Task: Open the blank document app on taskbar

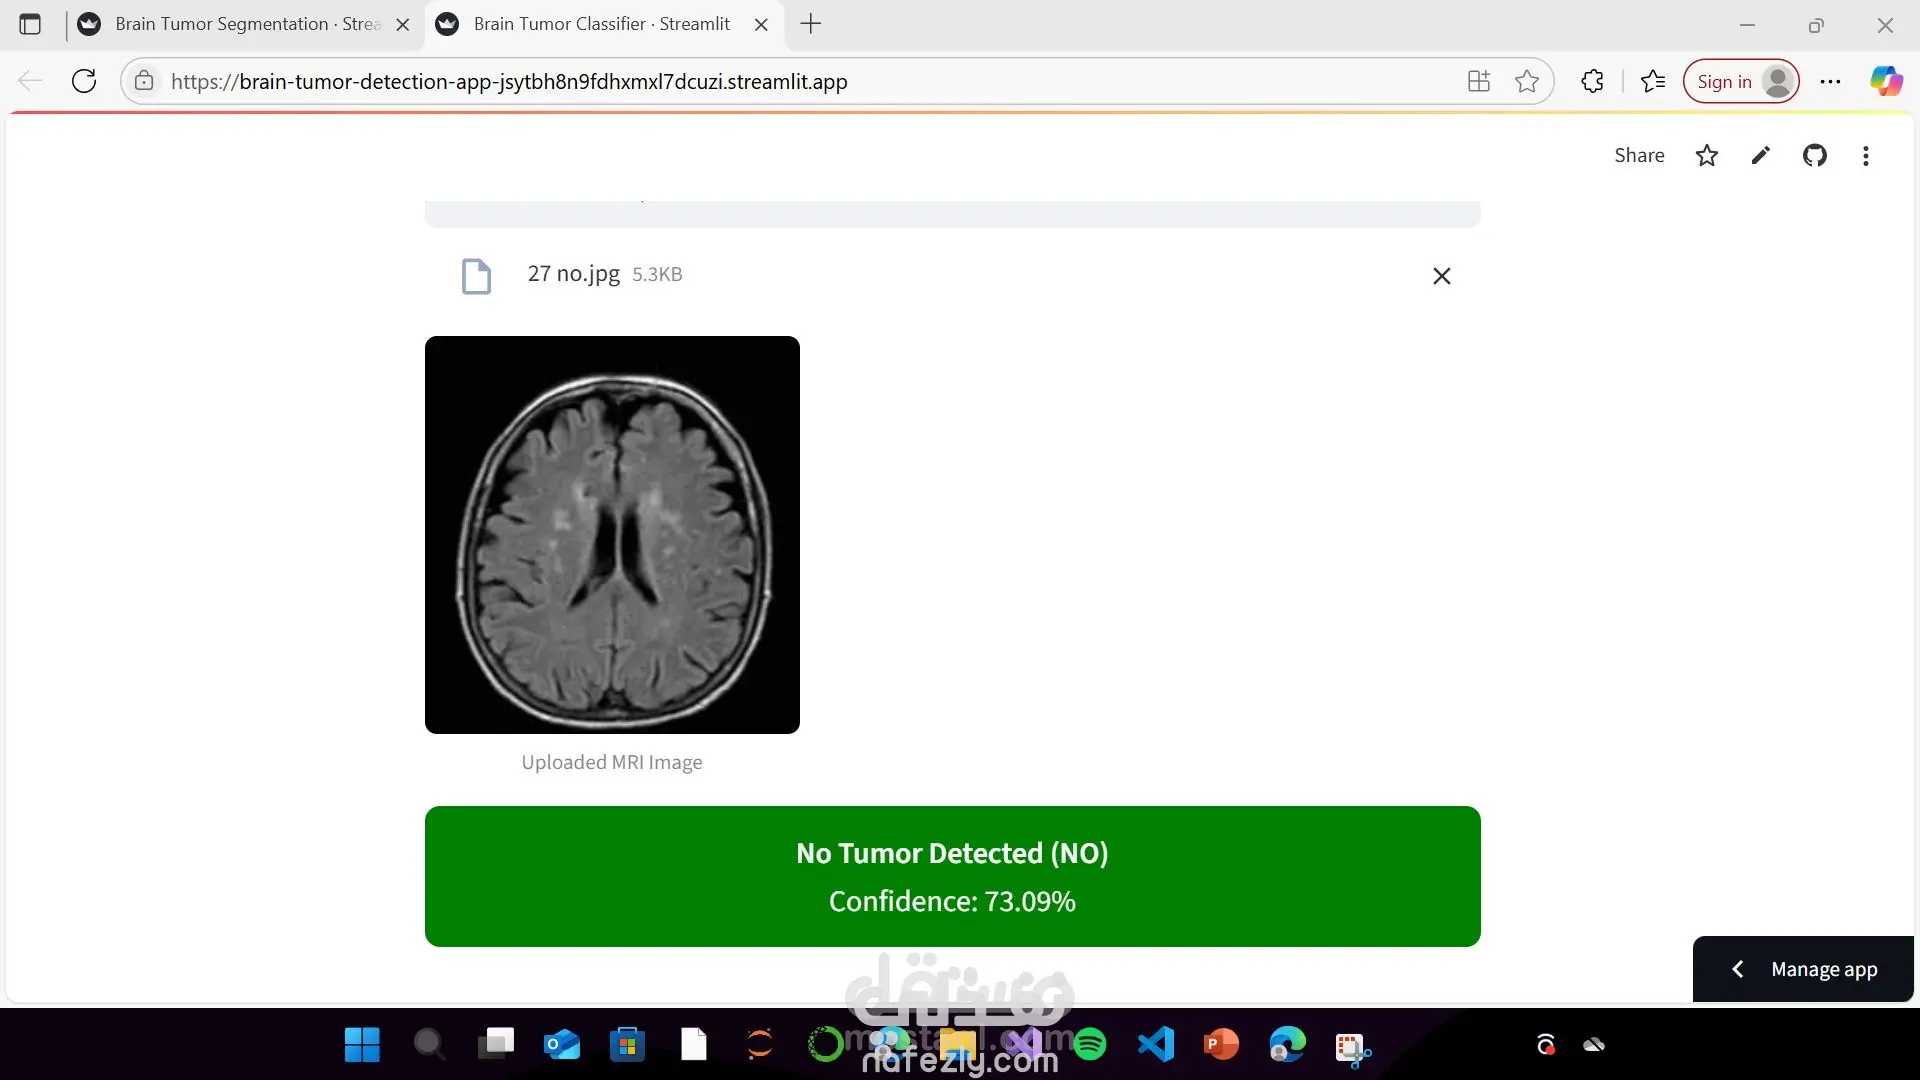Action: (694, 1045)
